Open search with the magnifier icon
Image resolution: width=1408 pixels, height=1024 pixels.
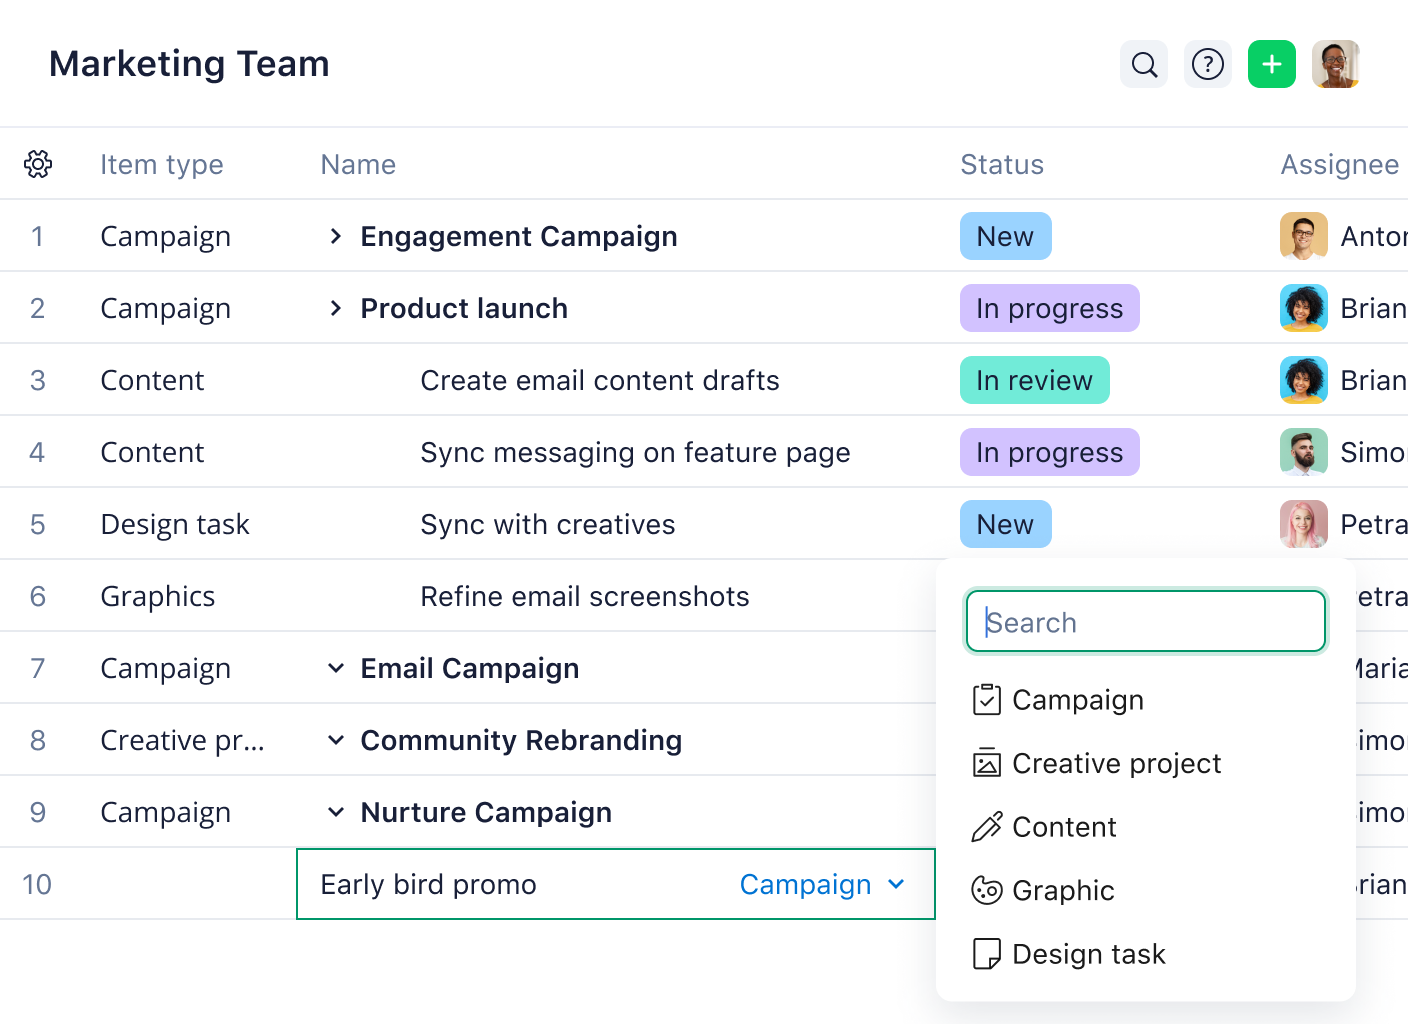[x=1144, y=65]
